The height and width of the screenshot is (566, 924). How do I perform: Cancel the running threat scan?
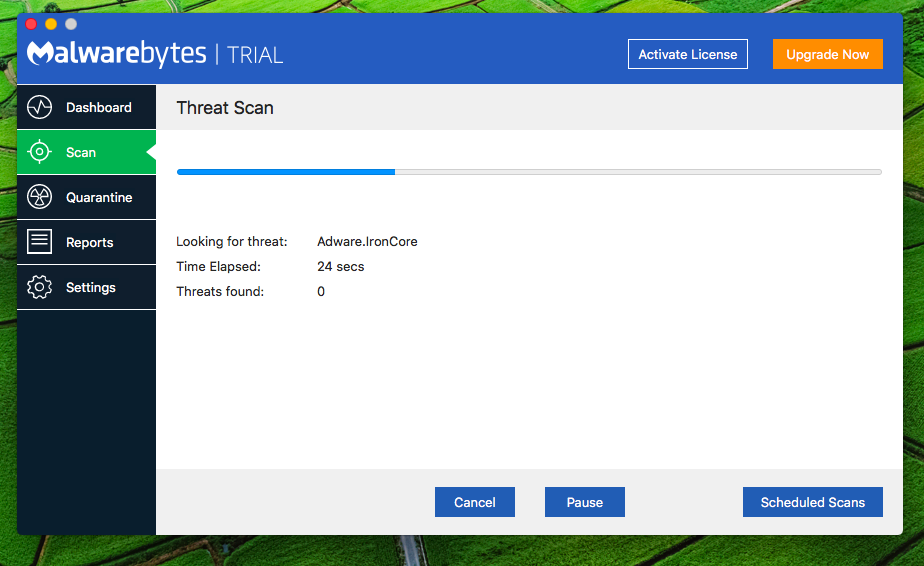[474, 502]
